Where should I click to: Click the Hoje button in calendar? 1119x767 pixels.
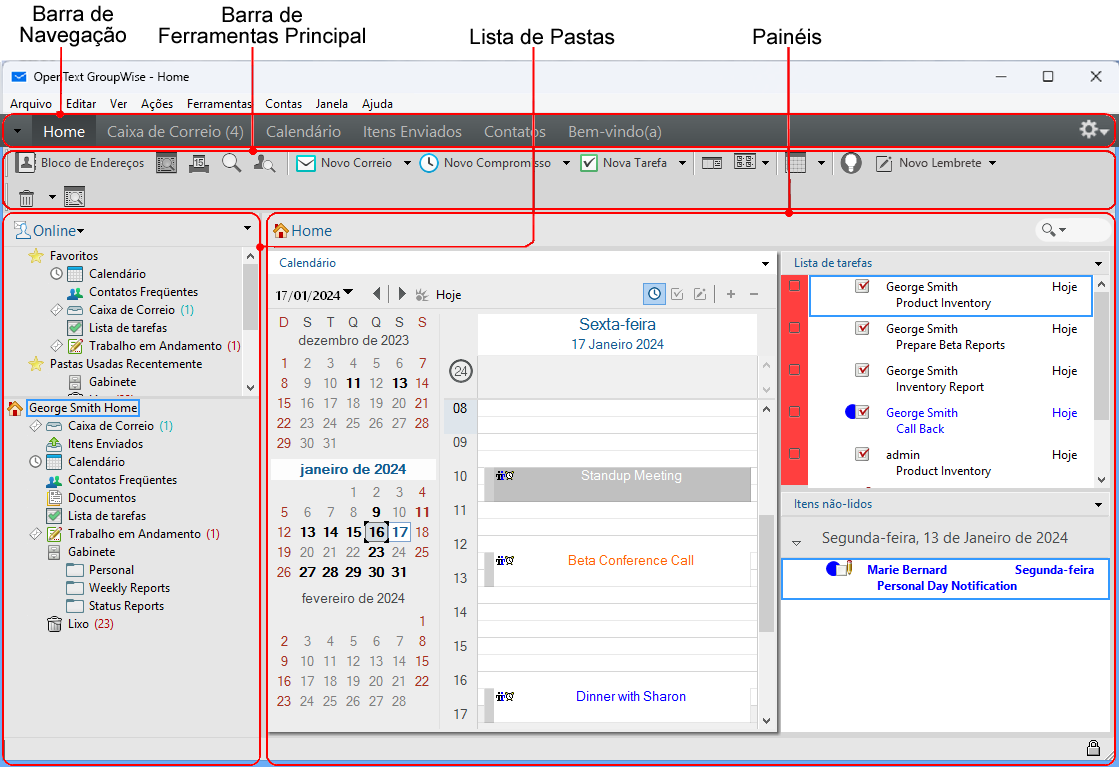pyautogui.click(x=448, y=295)
